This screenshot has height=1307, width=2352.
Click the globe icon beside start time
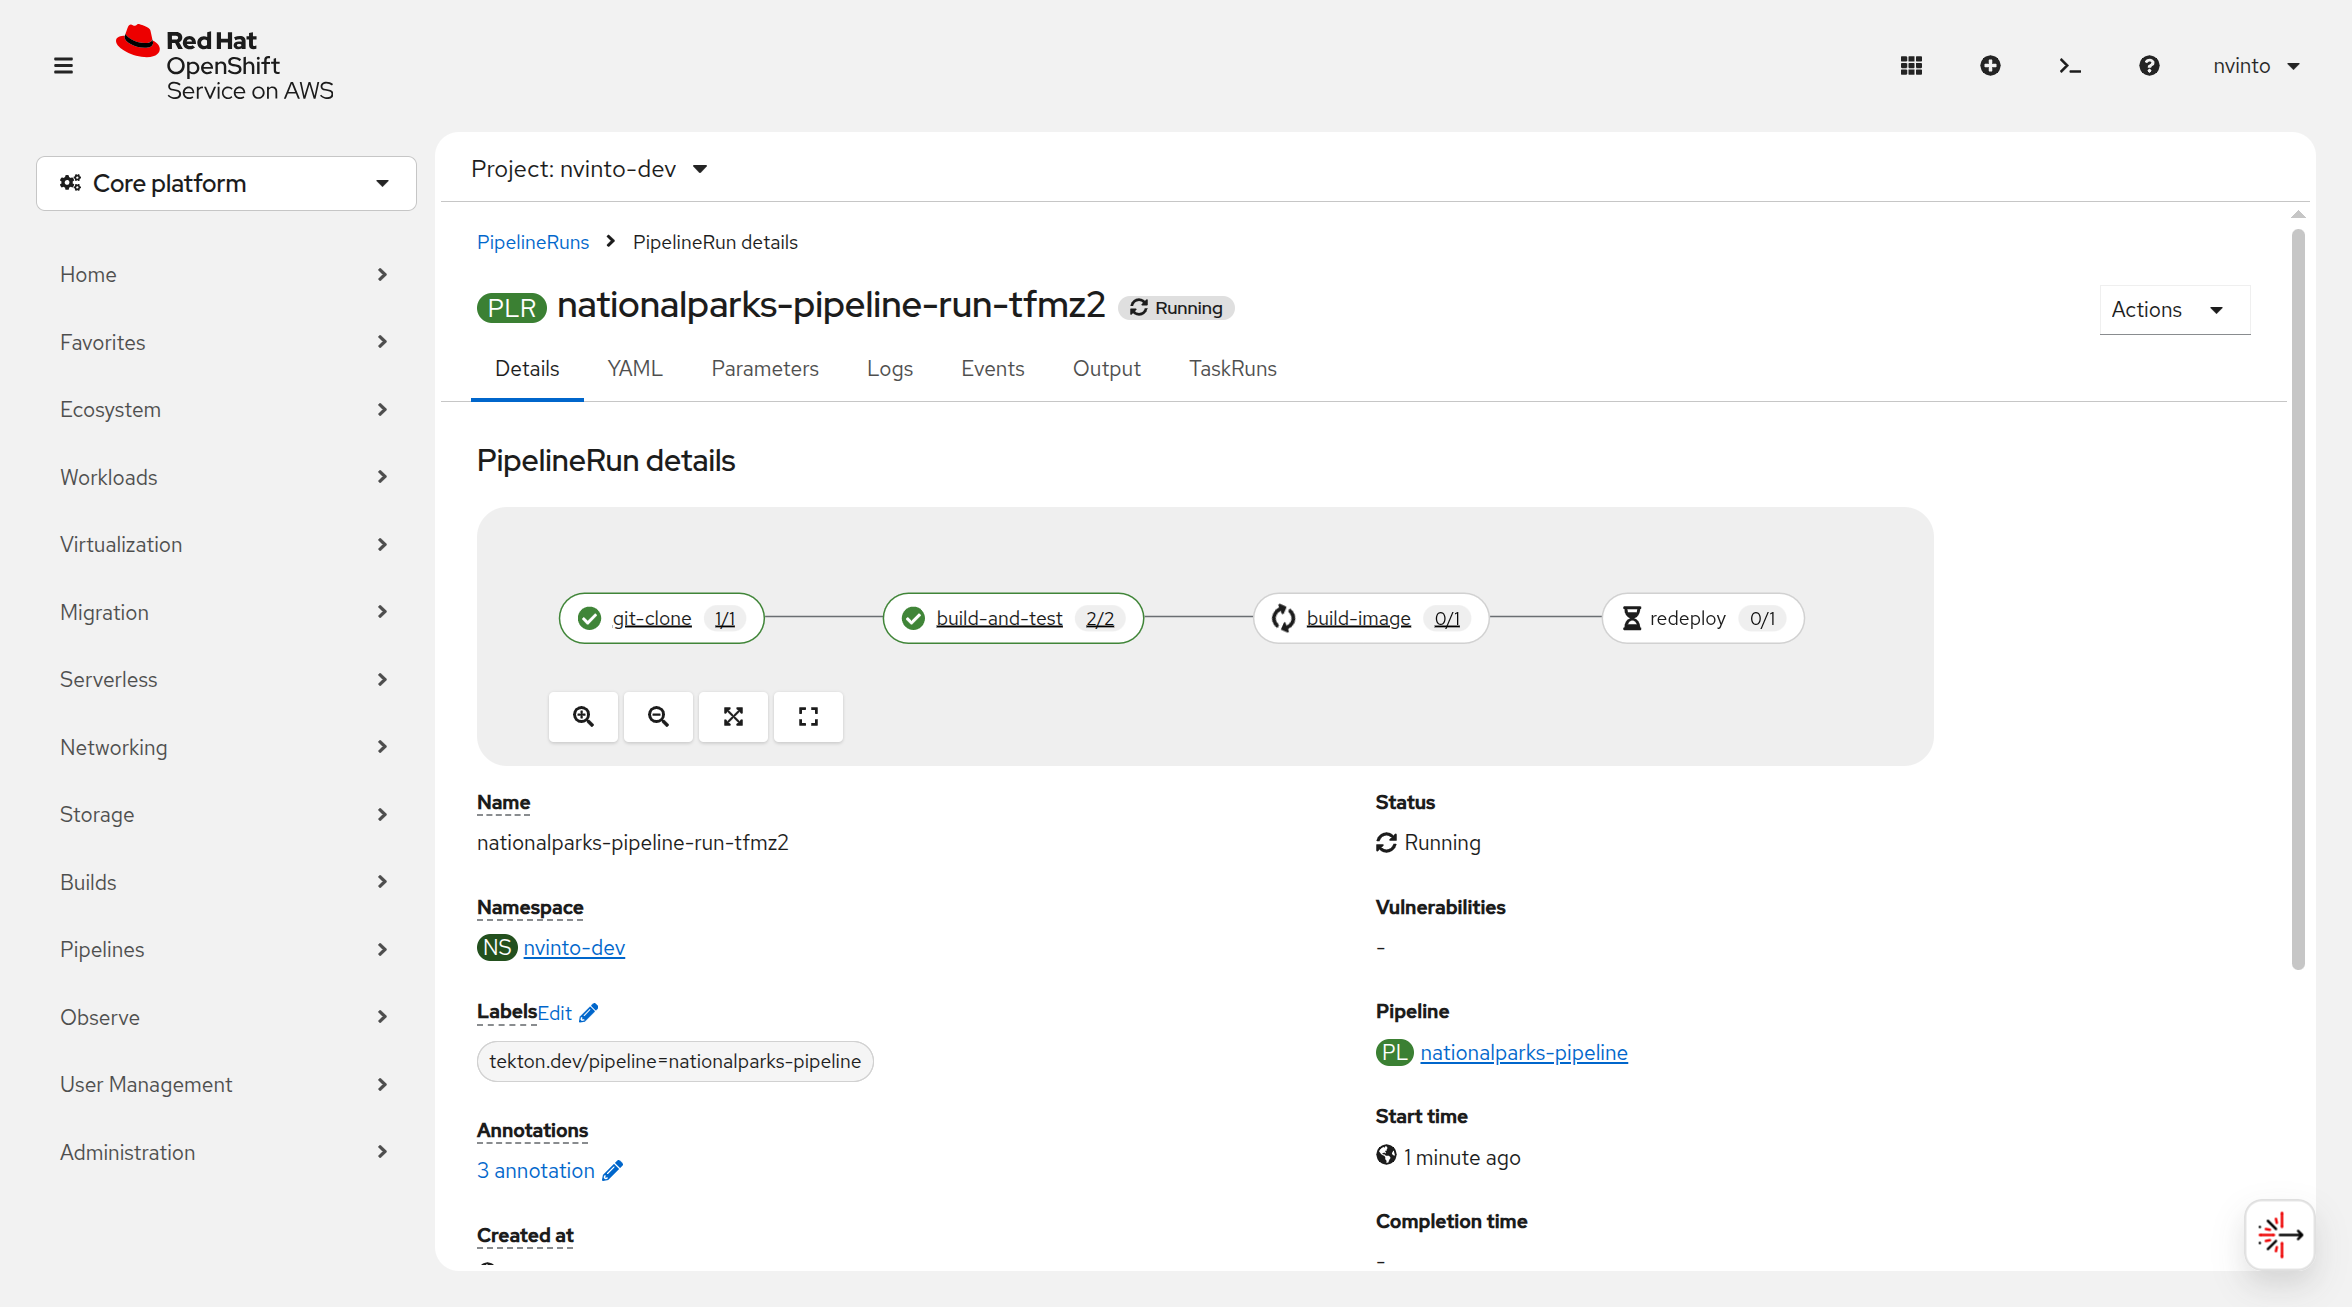(1386, 1155)
